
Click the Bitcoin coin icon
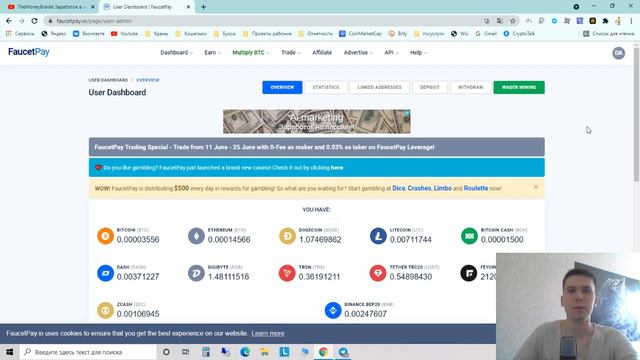[x=105, y=236]
